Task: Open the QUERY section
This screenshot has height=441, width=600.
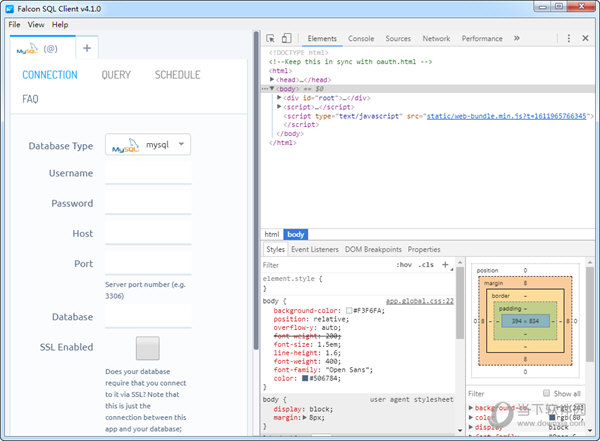Action: [116, 75]
